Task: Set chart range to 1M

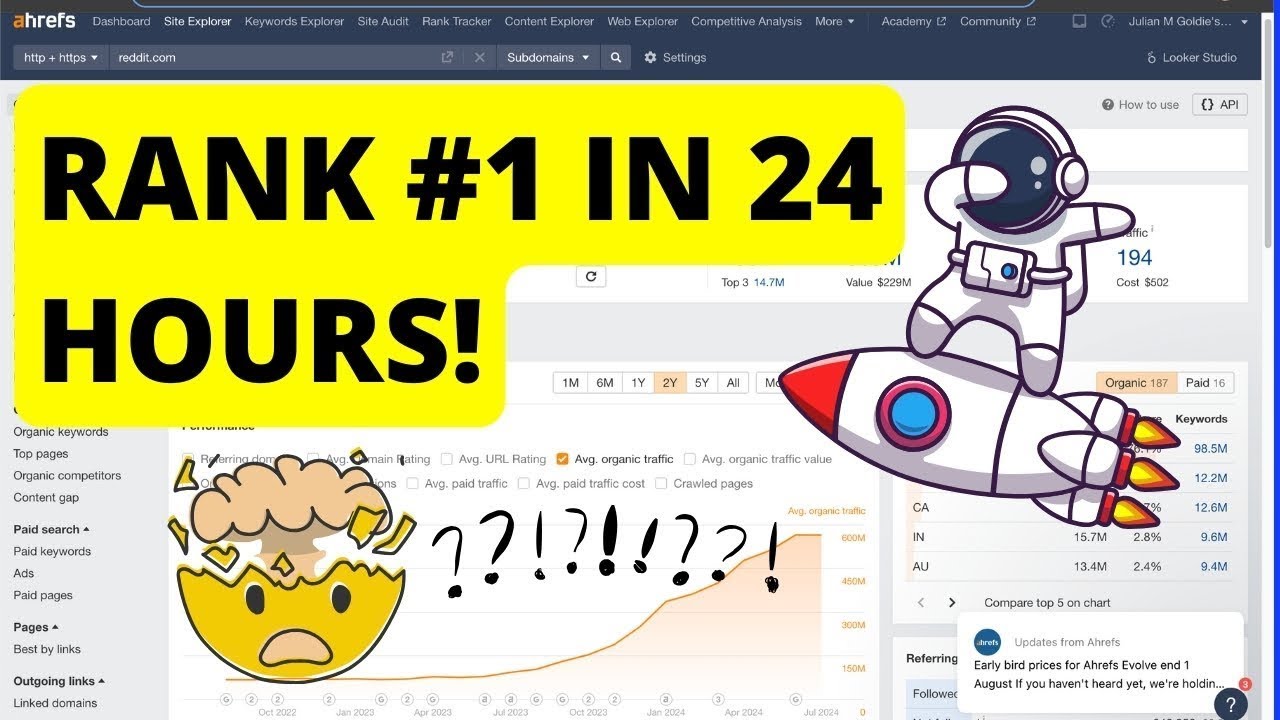Action: [x=570, y=382]
